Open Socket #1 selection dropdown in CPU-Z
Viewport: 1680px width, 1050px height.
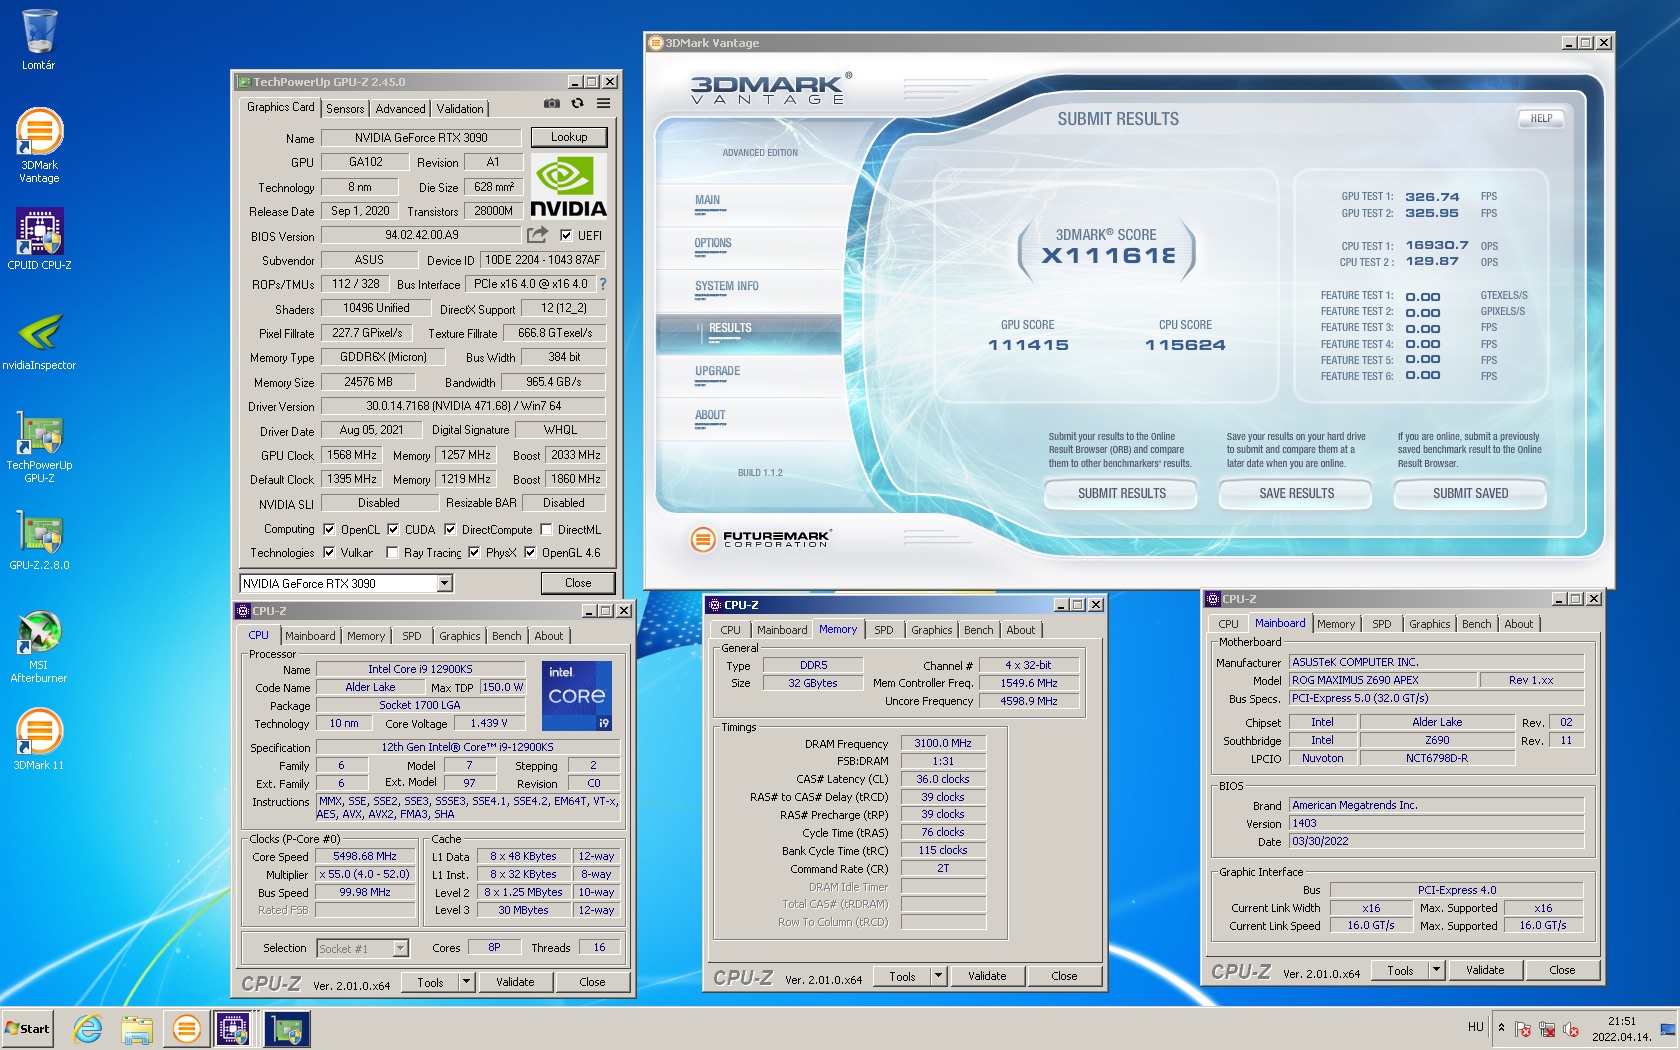coord(400,948)
